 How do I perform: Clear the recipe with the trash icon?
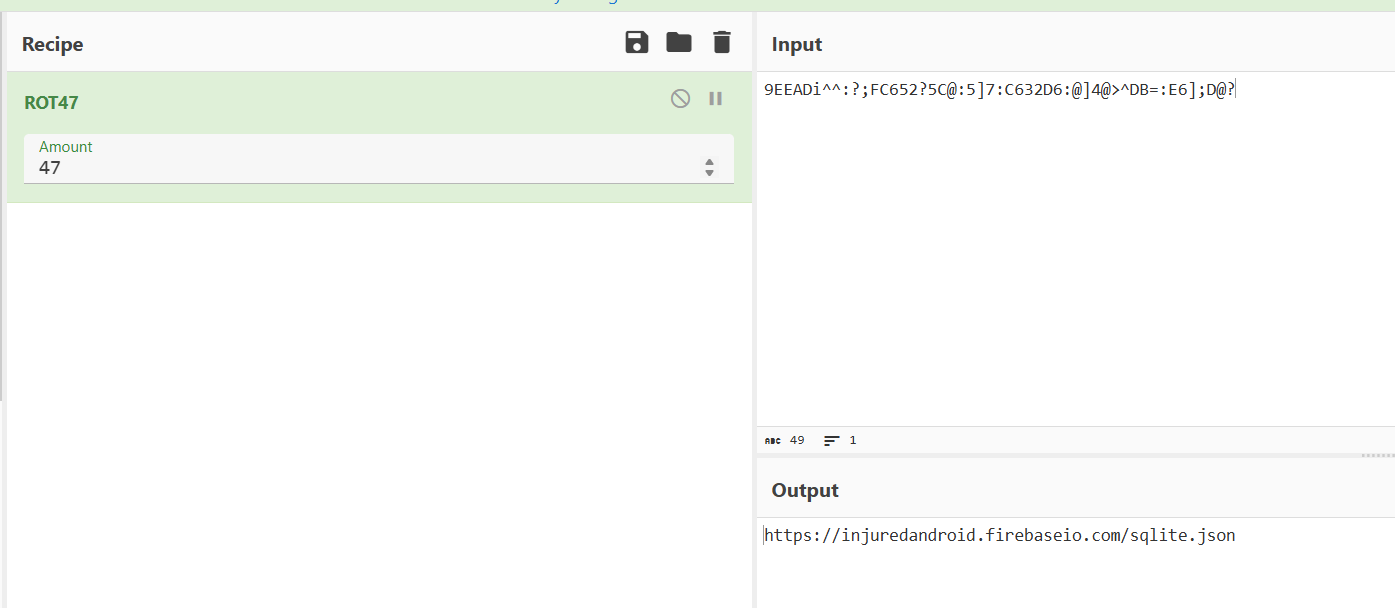(x=721, y=42)
